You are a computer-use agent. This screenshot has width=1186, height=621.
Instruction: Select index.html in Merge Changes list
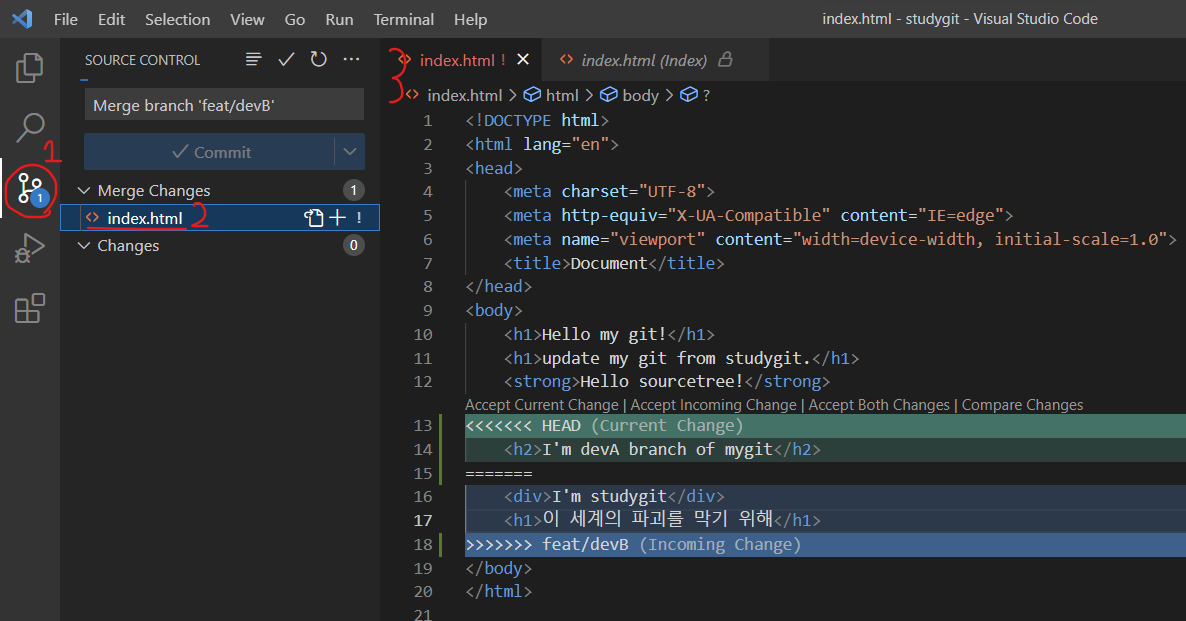coord(219,218)
